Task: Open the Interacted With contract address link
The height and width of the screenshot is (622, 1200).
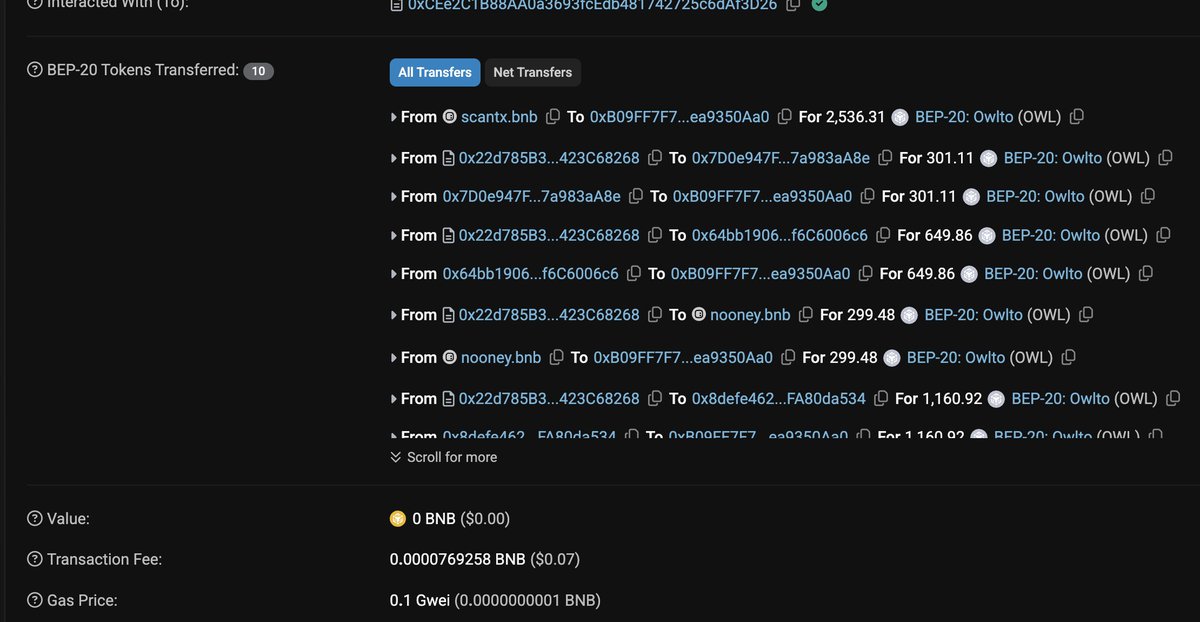Action: click(592, 5)
